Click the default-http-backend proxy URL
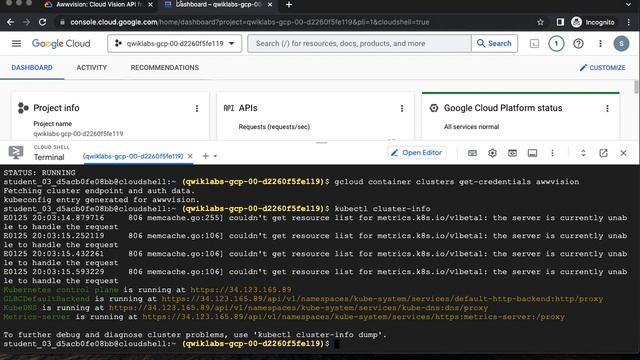 coord(382,299)
